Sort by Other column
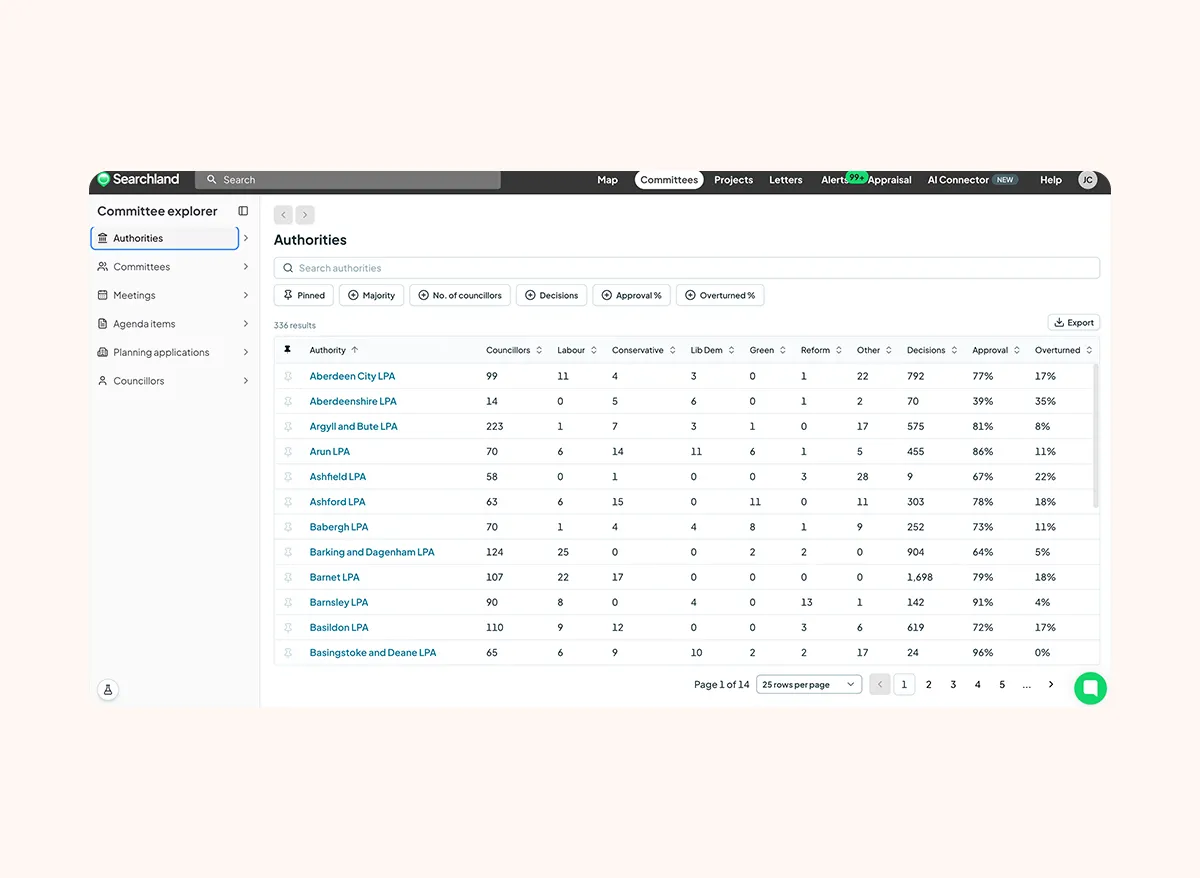 coord(875,350)
